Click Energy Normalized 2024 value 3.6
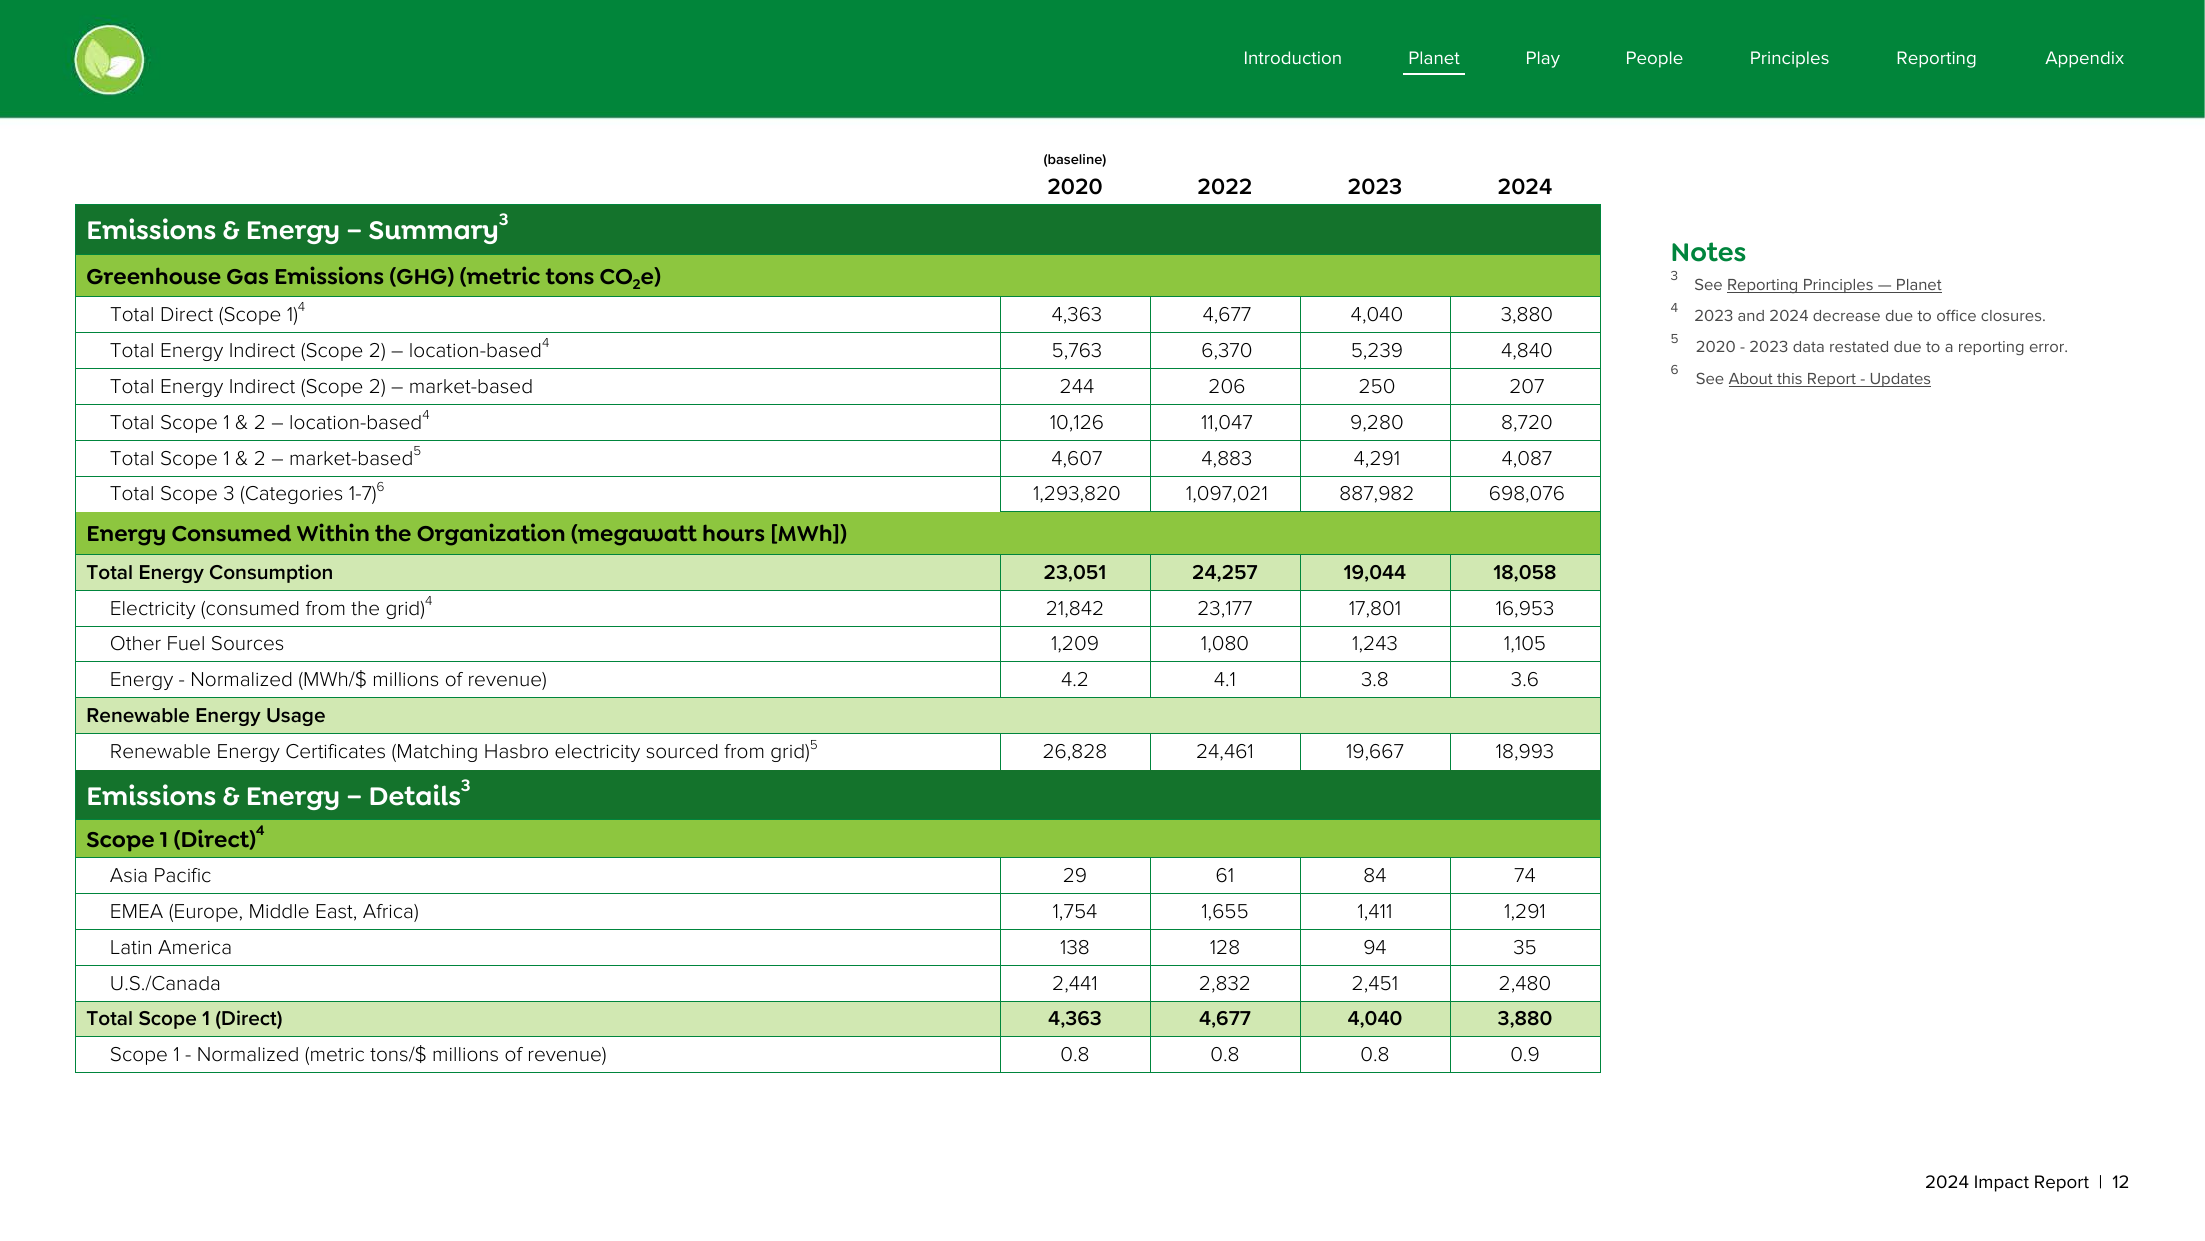This screenshot has width=2205, height=1241. tap(1524, 680)
